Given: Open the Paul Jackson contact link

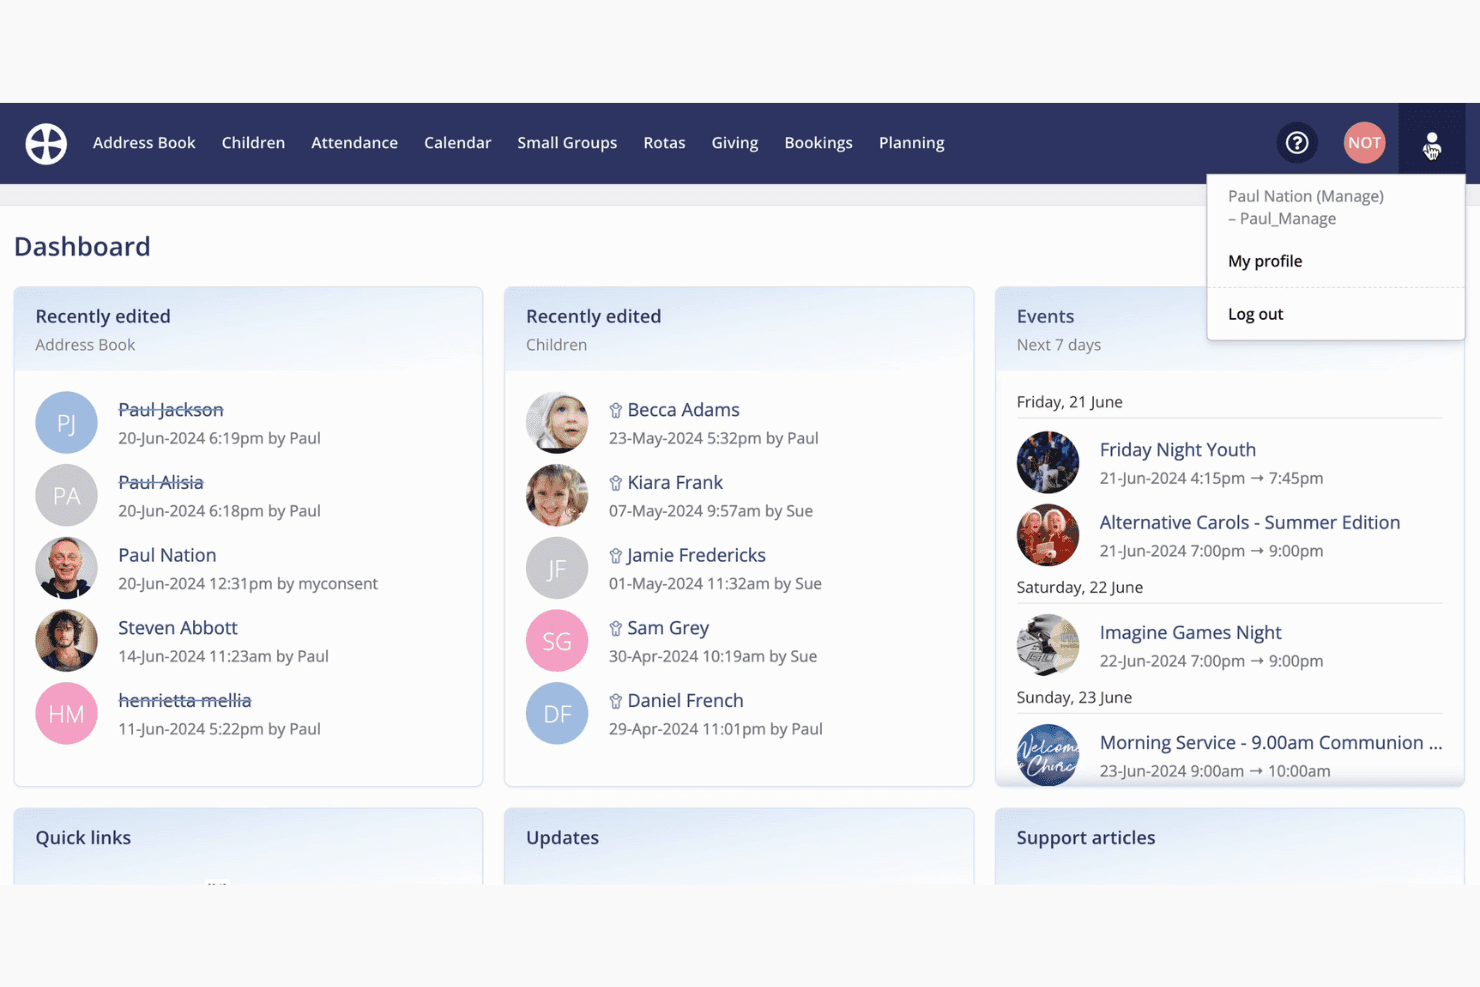Looking at the screenshot, I should 171,410.
